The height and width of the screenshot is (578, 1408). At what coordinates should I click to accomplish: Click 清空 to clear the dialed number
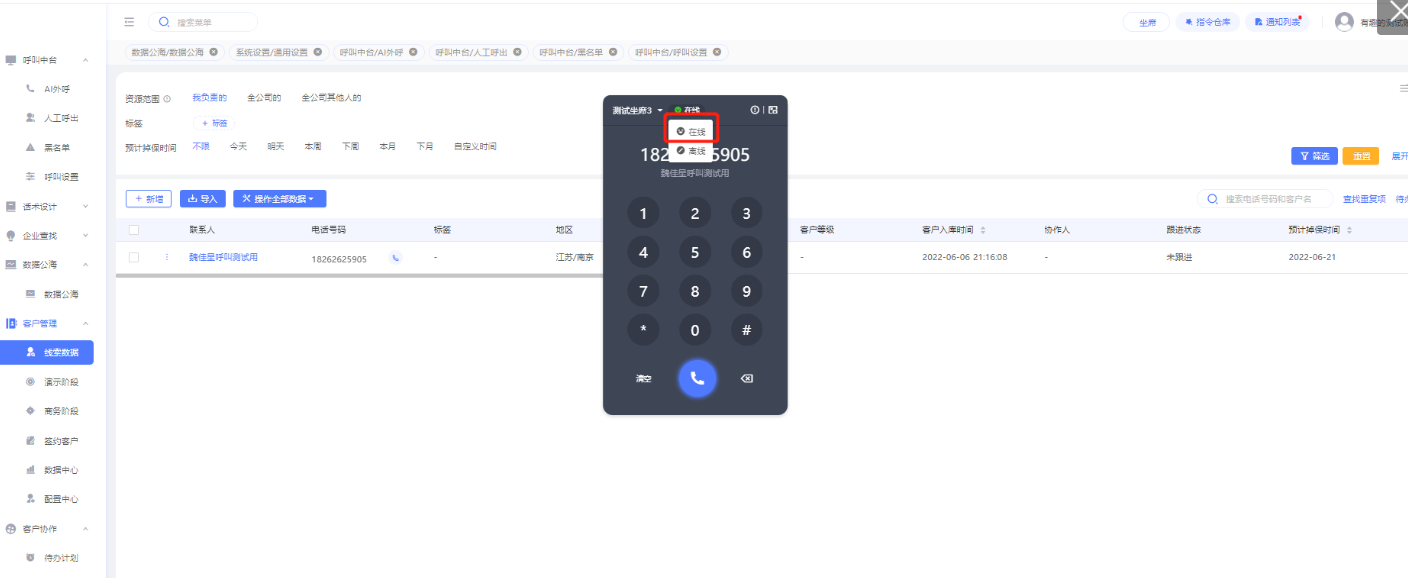tap(644, 379)
